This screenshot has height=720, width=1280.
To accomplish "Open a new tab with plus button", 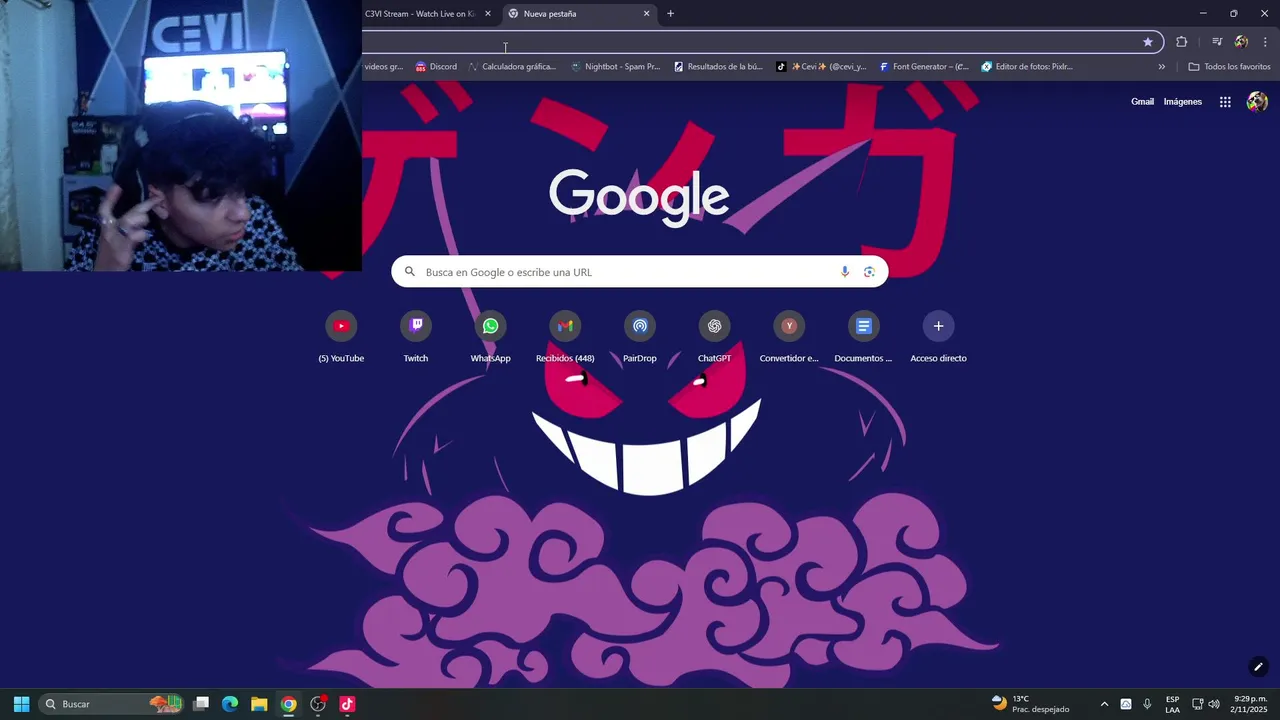I will click(x=670, y=14).
